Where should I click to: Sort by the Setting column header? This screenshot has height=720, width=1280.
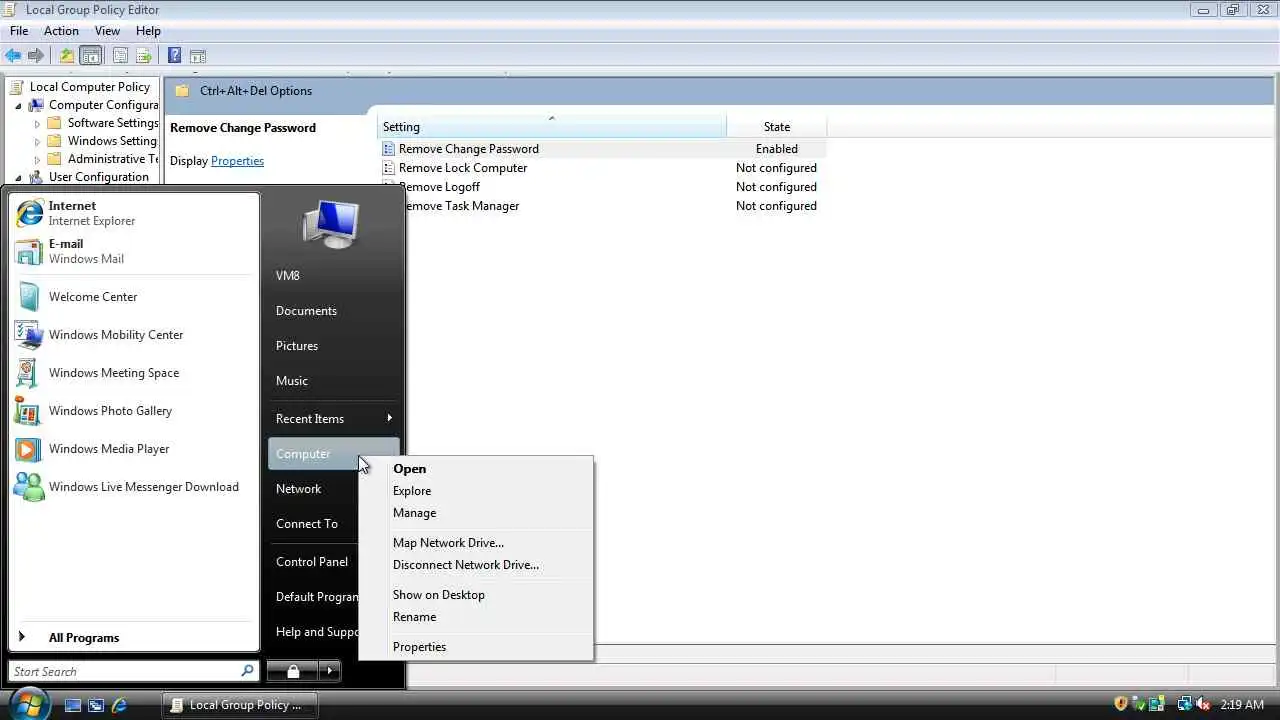[x=552, y=127]
